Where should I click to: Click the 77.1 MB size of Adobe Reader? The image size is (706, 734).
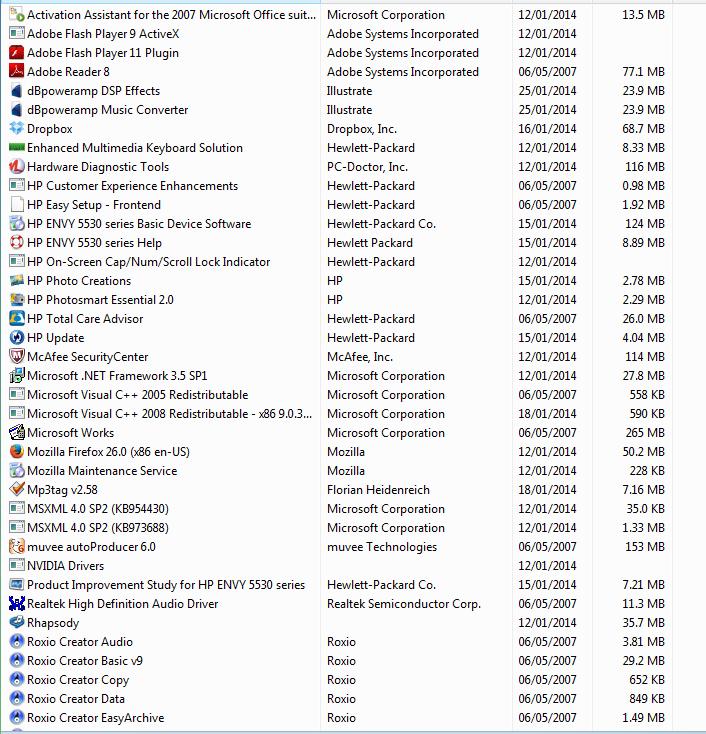[643, 72]
